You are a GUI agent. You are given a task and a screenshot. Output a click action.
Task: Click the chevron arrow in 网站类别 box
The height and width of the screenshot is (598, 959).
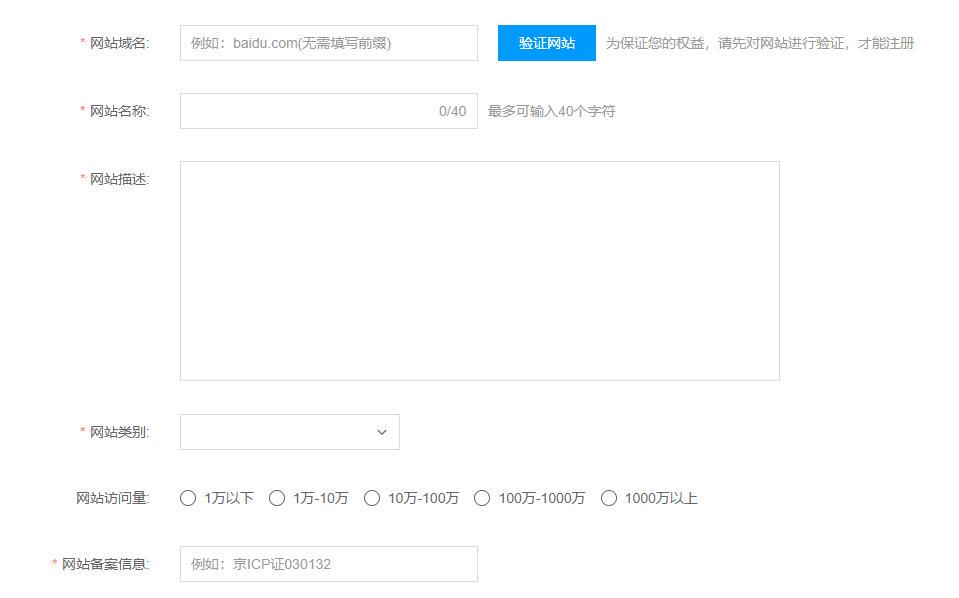pos(381,432)
